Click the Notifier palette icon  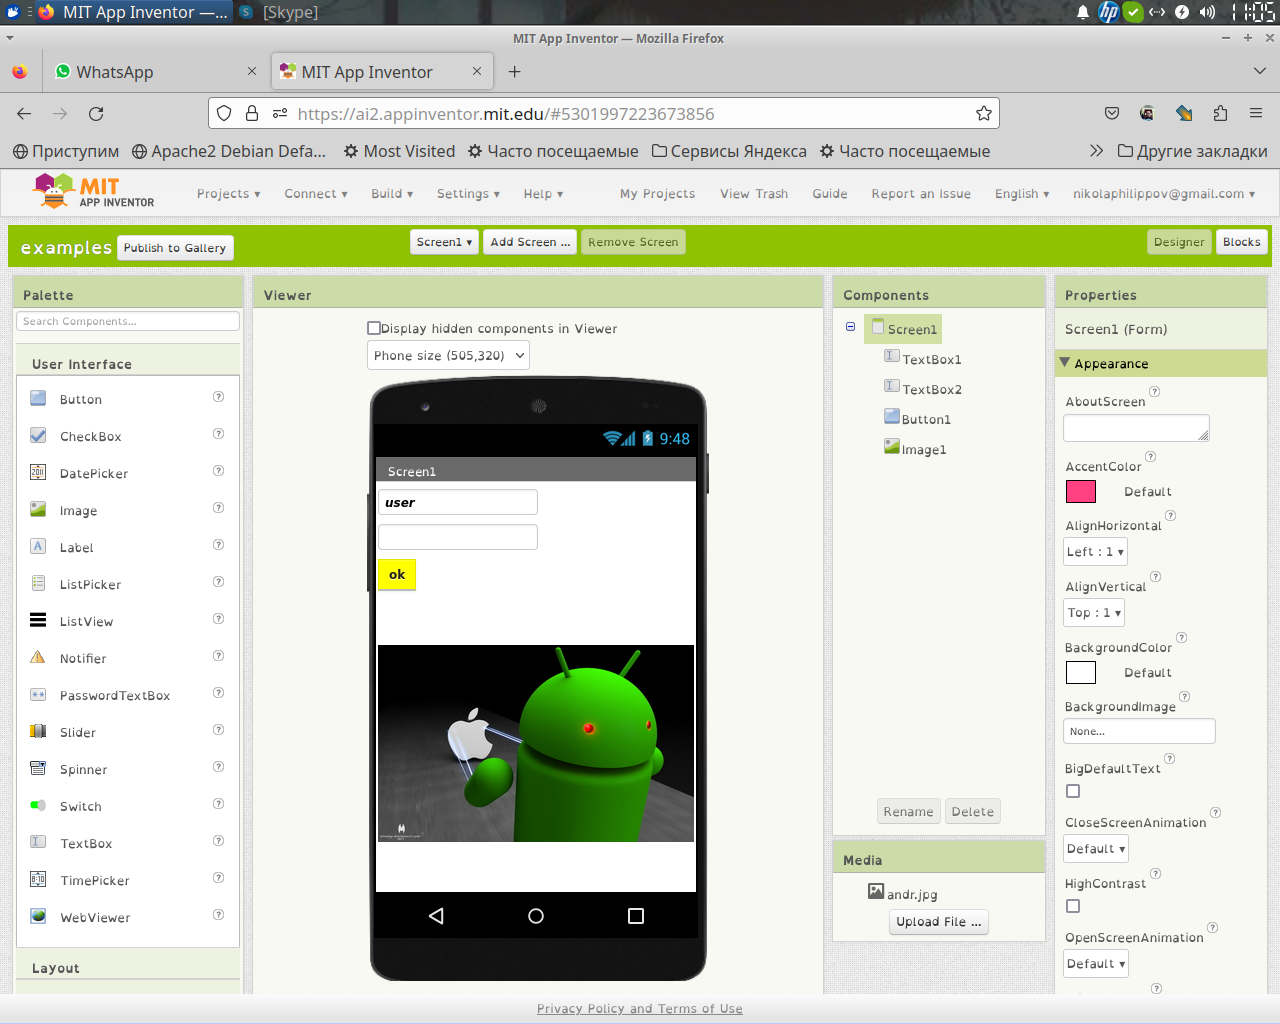pyautogui.click(x=38, y=657)
